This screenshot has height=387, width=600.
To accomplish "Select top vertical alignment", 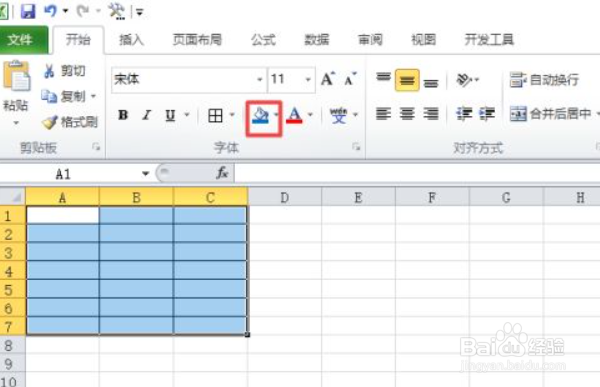I will [383, 78].
